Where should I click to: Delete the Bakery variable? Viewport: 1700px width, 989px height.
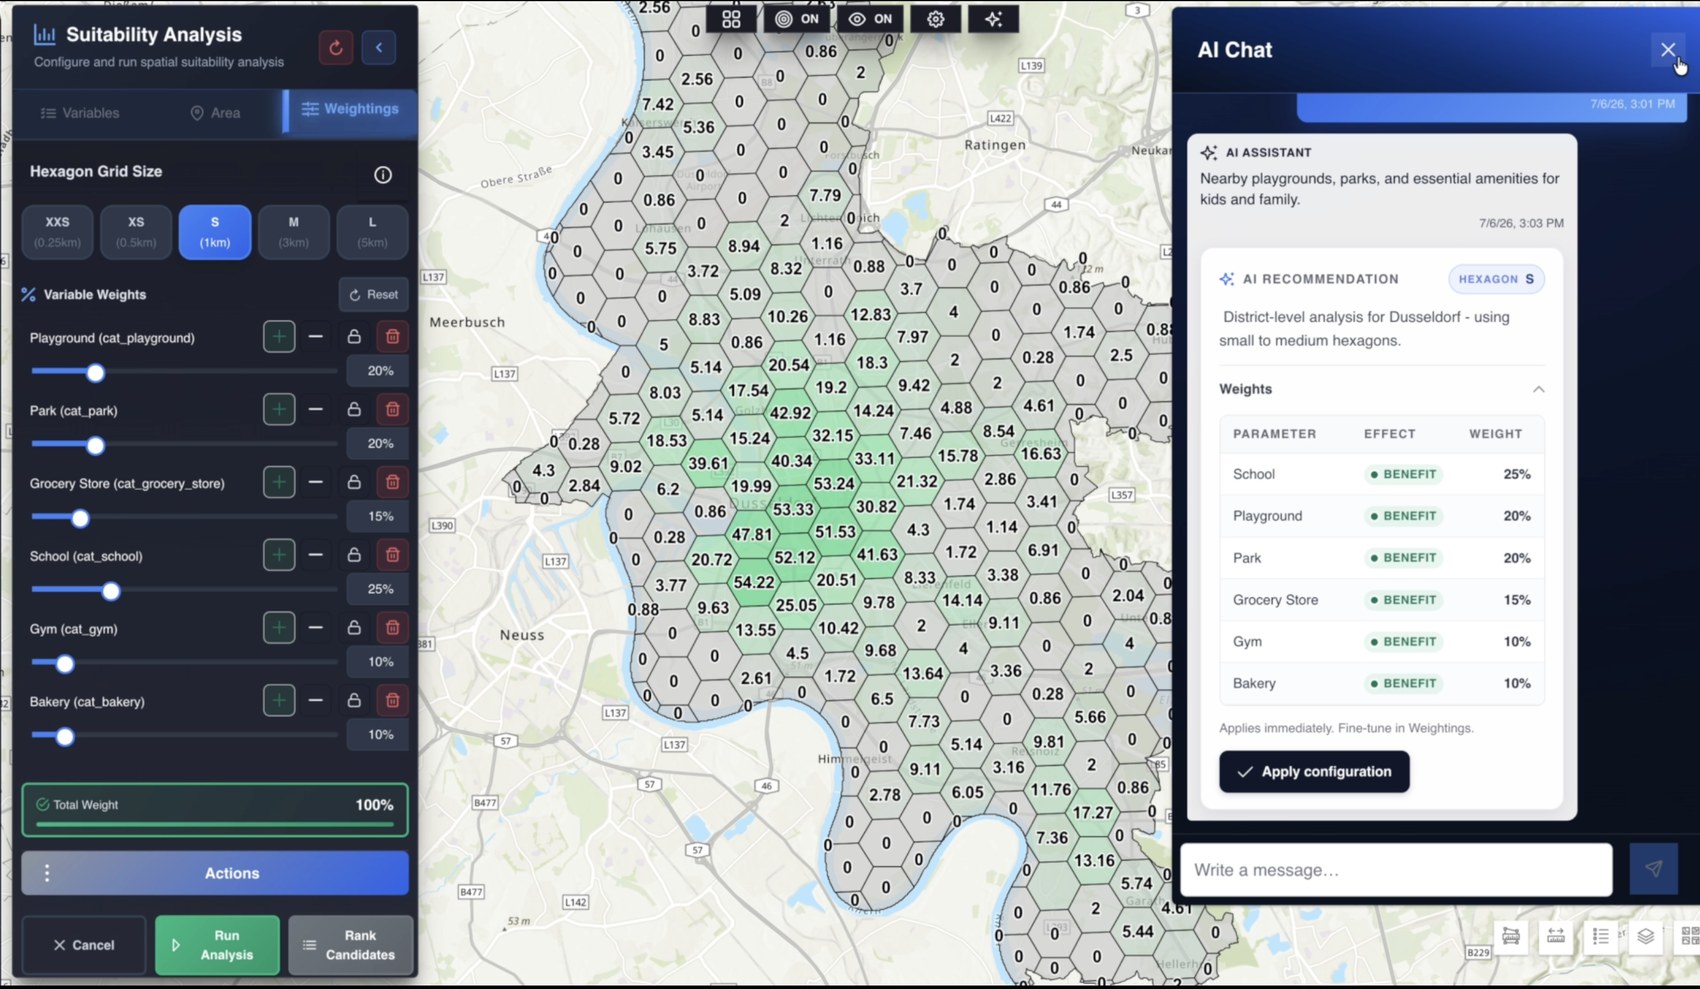[392, 700]
